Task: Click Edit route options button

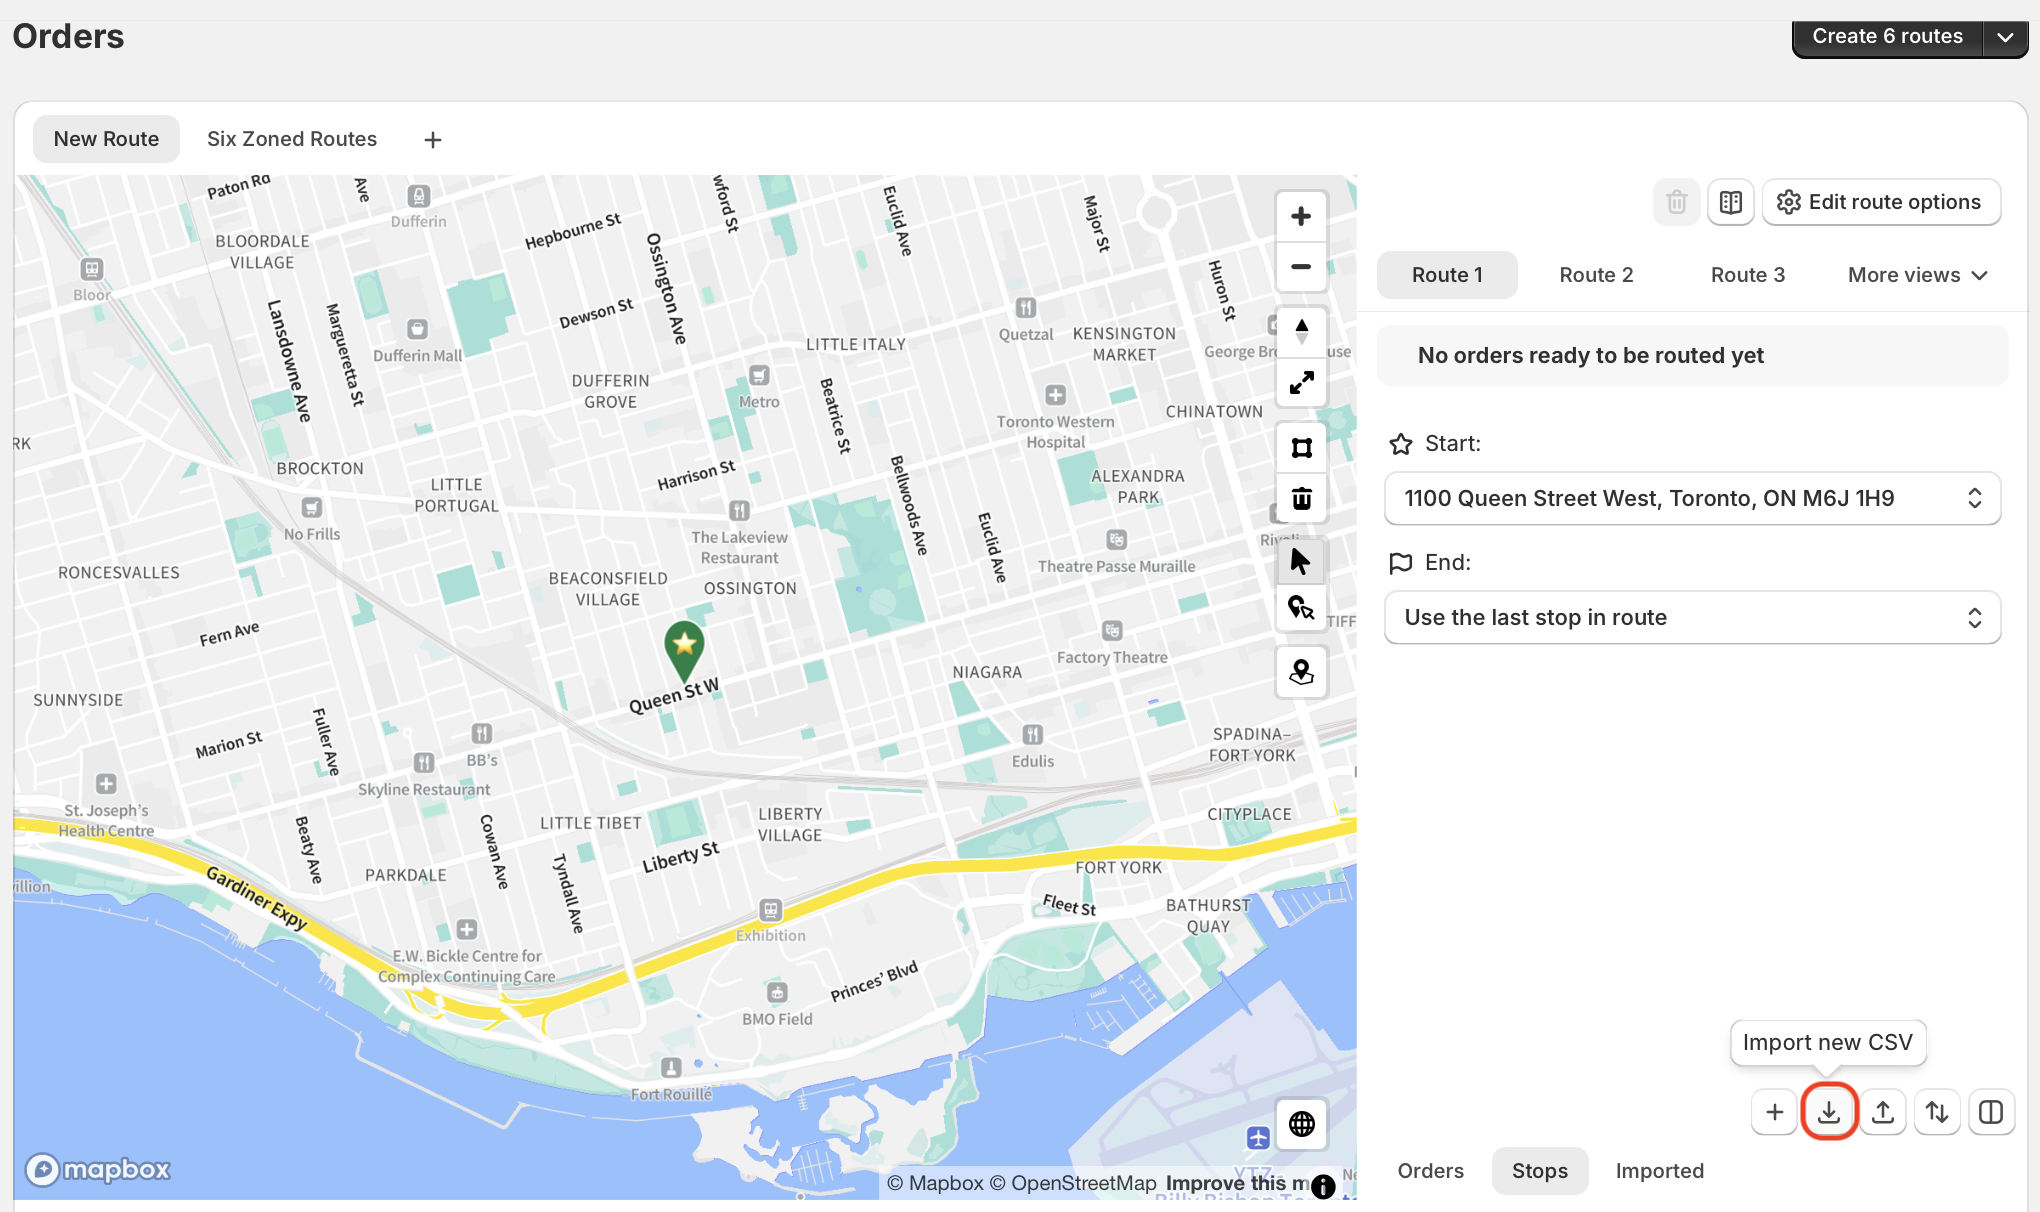Action: 1881,202
